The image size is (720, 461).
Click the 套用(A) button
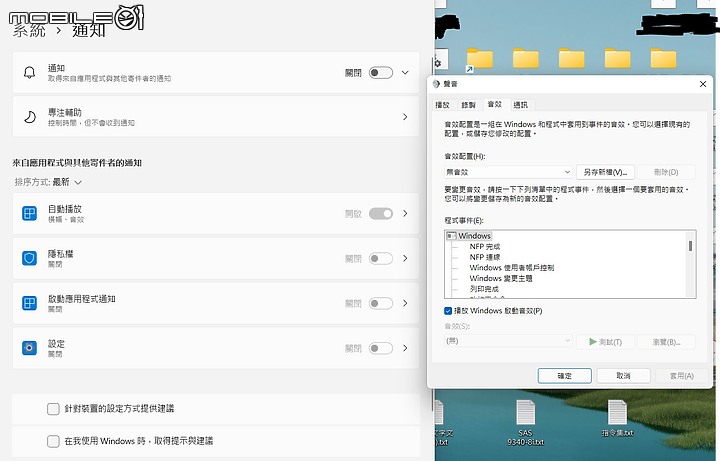click(682, 376)
